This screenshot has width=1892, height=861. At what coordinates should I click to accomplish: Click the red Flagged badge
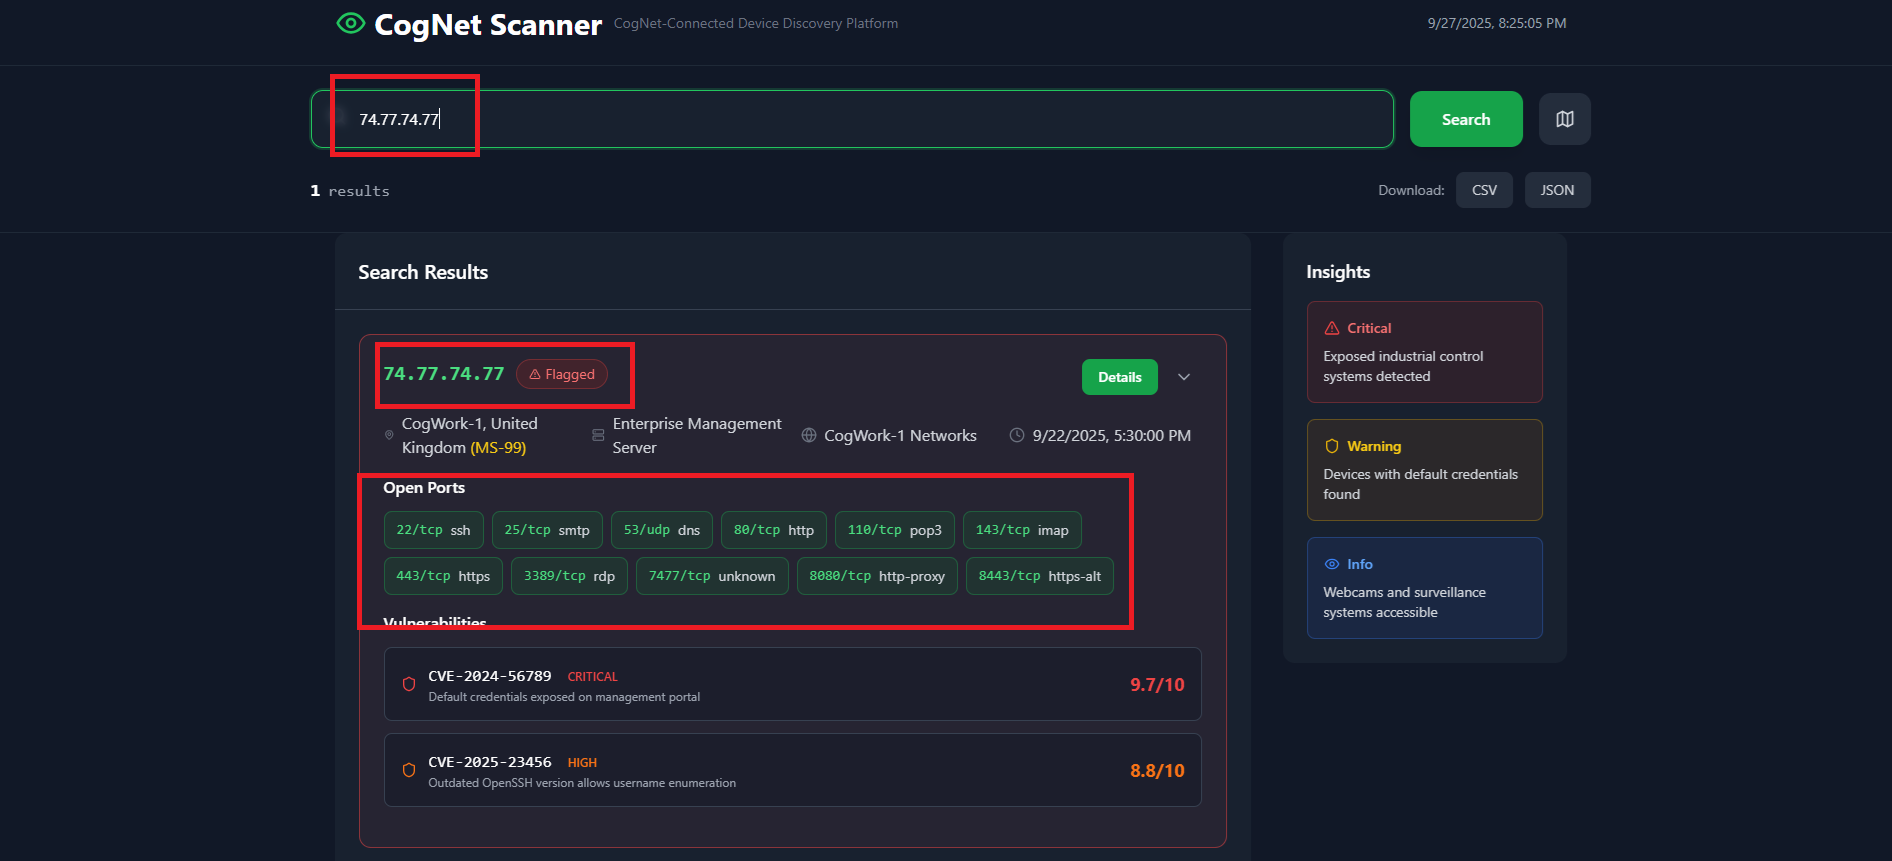point(562,374)
